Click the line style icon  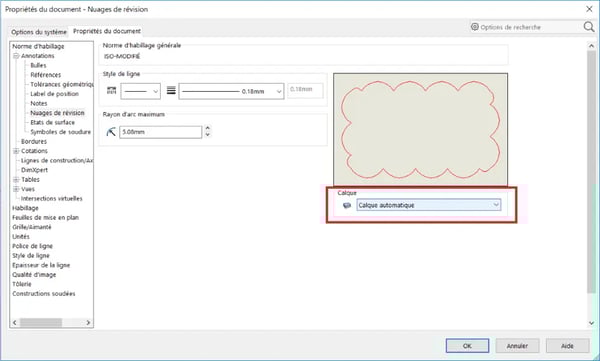tap(111, 91)
